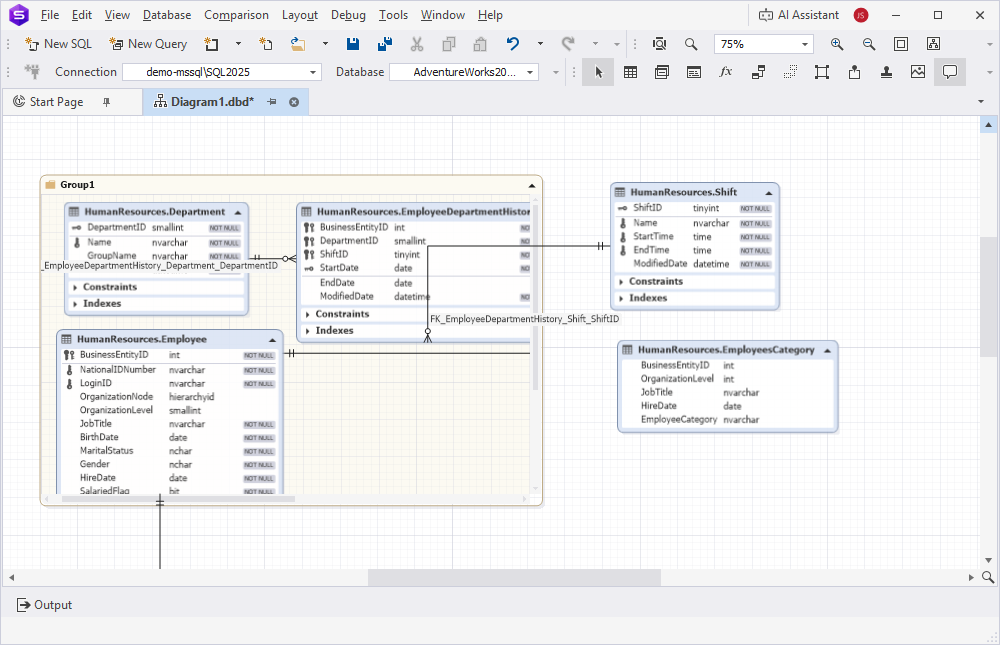Open the AI Assistant panel
This screenshot has height=645, width=1000.
click(798, 15)
